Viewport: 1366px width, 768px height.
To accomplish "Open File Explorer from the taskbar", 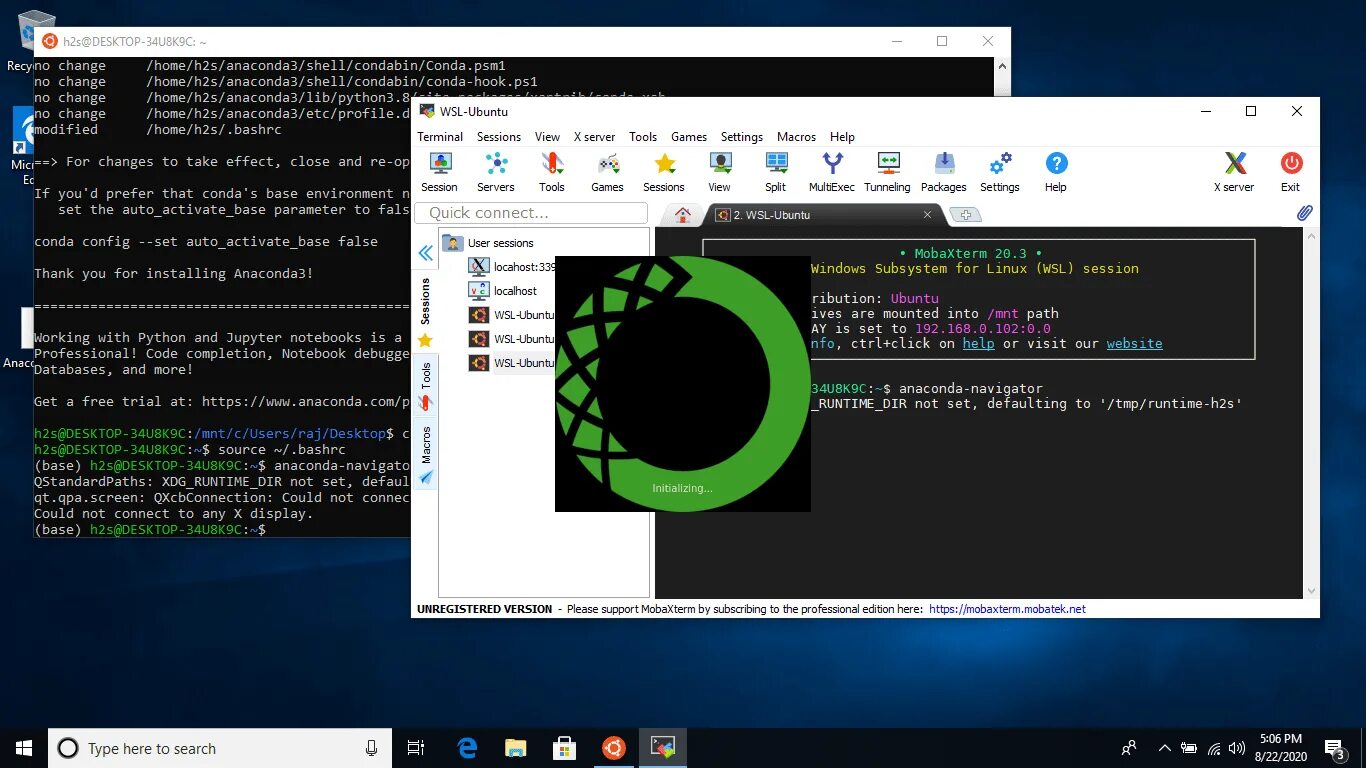I will click(x=516, y=748).
